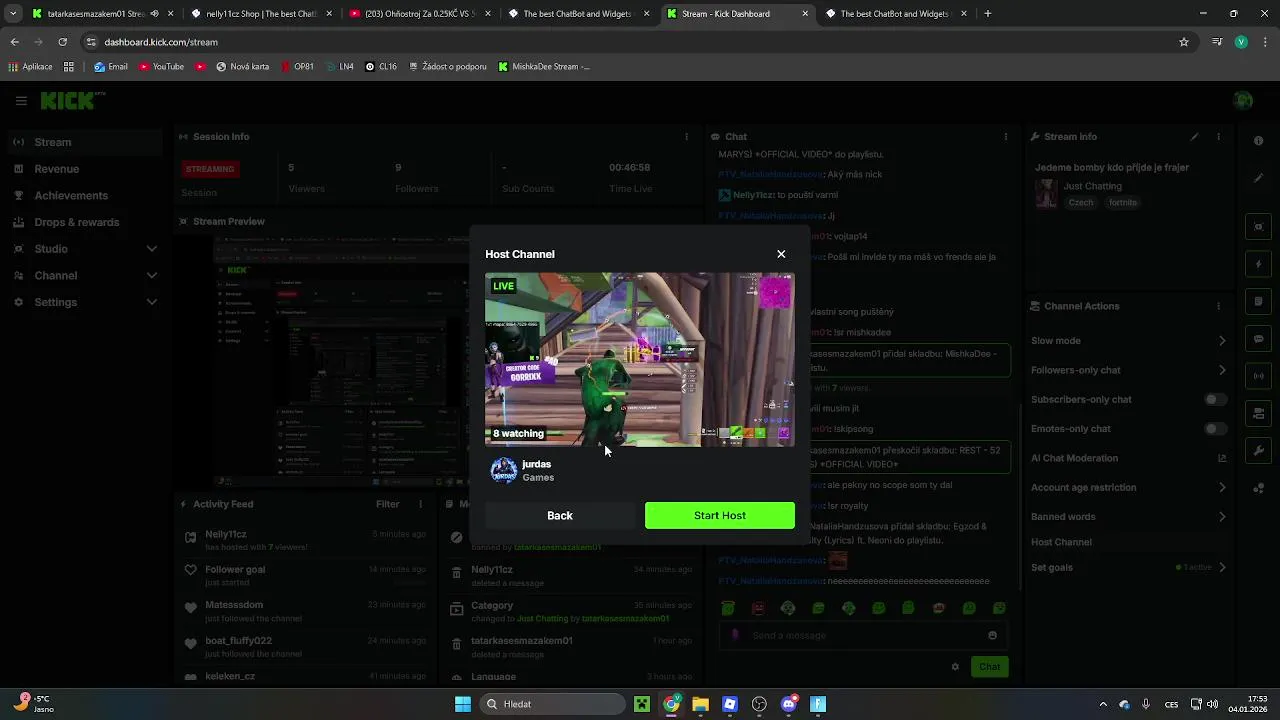Open the YouTube bookmark
This screenshot has height=720, width=1280.
[161, 67]
